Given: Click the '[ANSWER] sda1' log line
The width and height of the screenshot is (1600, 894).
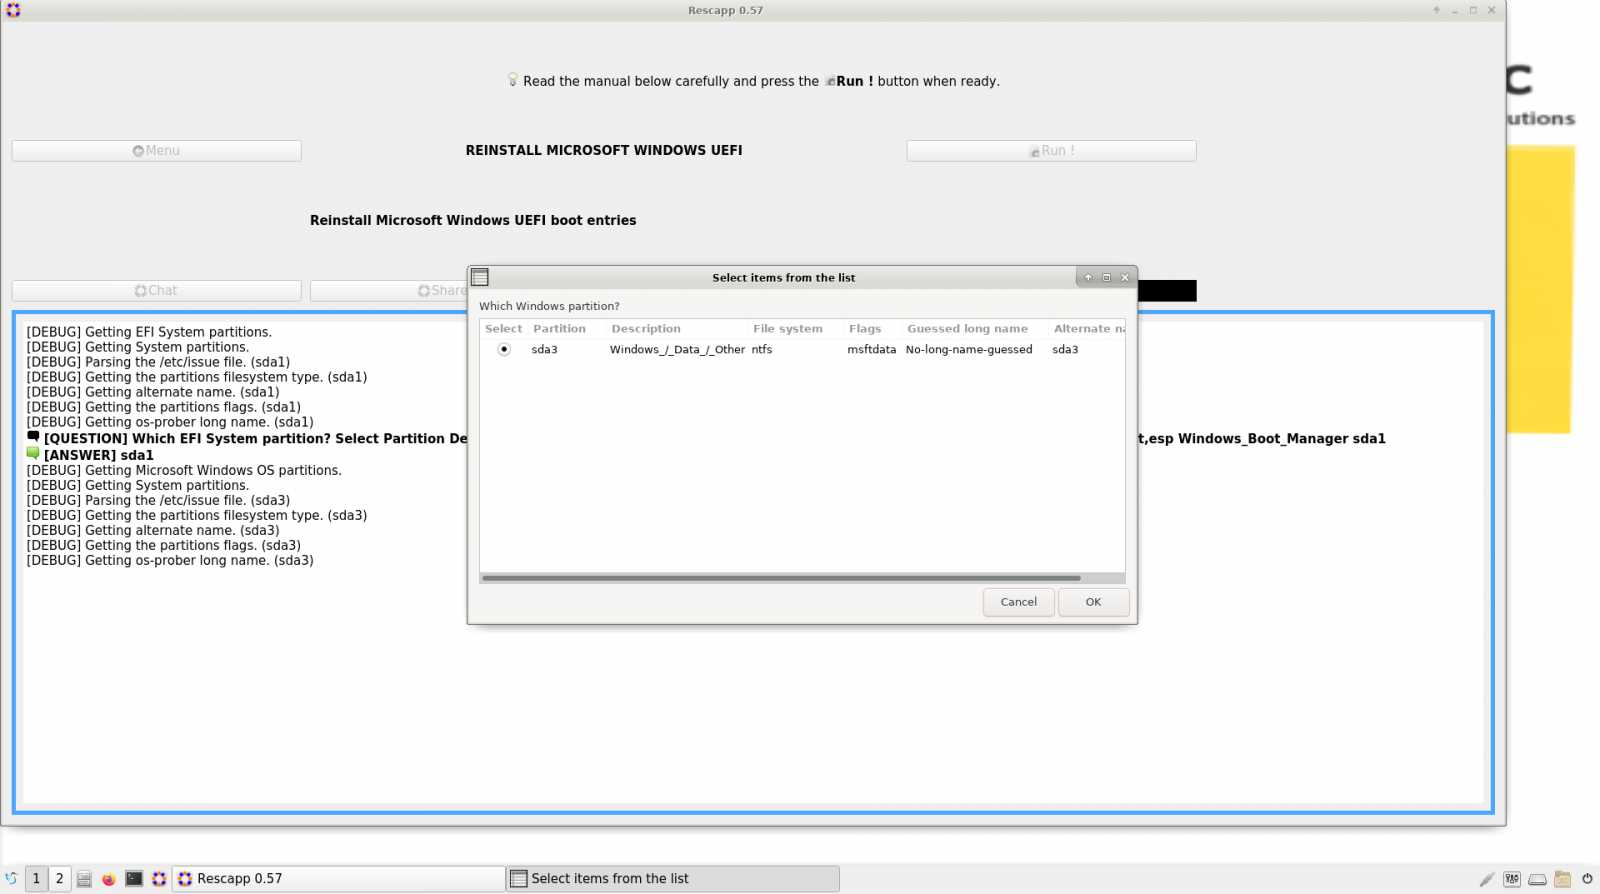Looking at the screenshot, I should coord(99,455).
